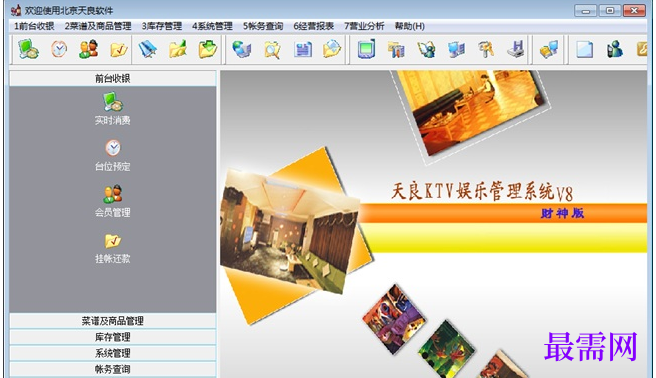
Task: Open the 3库存管理 menu
Action: (161, 26)
